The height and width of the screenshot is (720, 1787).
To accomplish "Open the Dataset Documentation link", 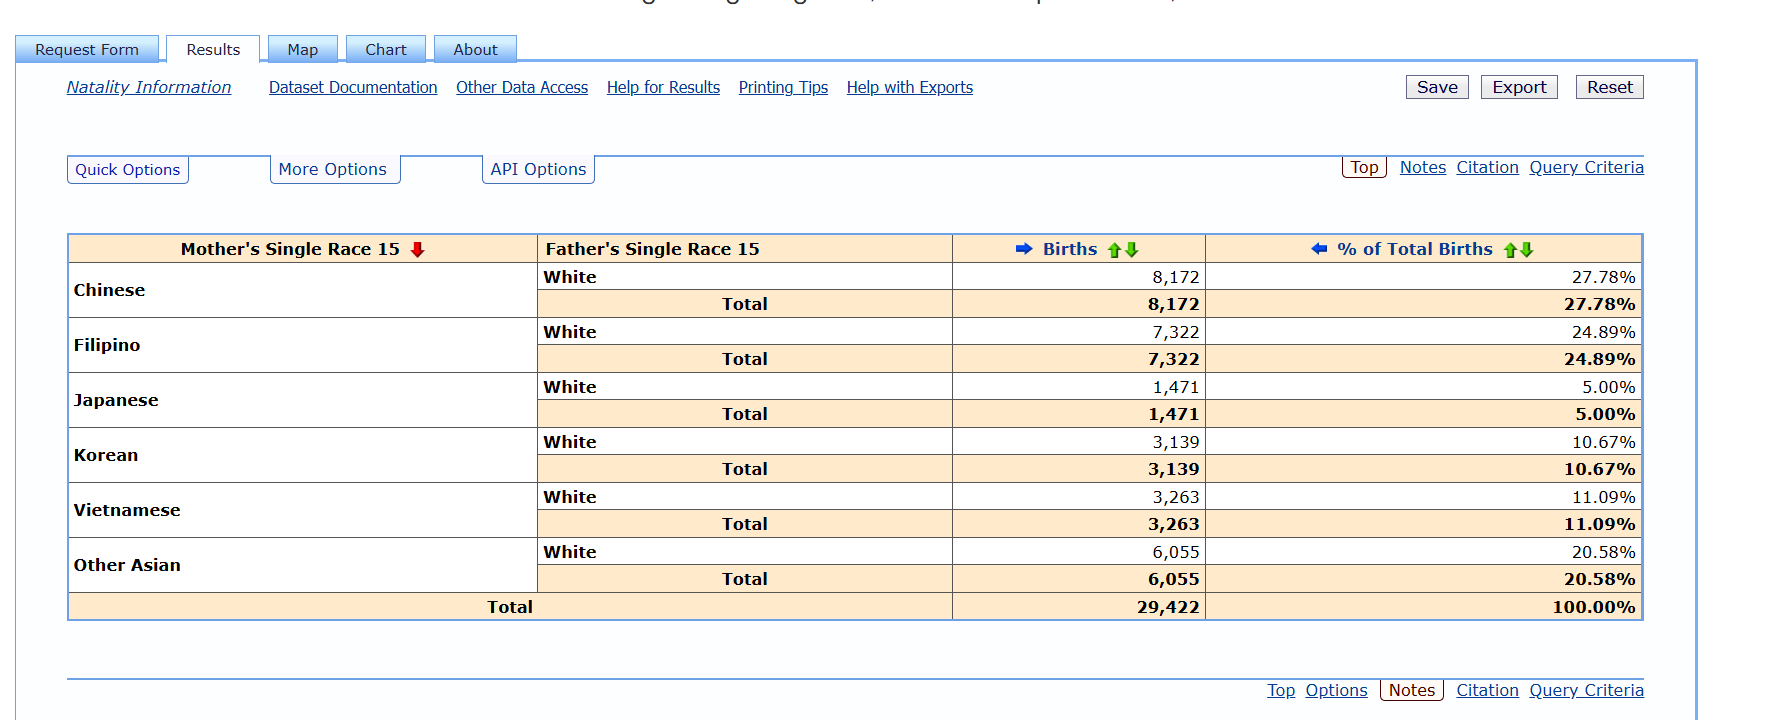I will click(353, 88).
